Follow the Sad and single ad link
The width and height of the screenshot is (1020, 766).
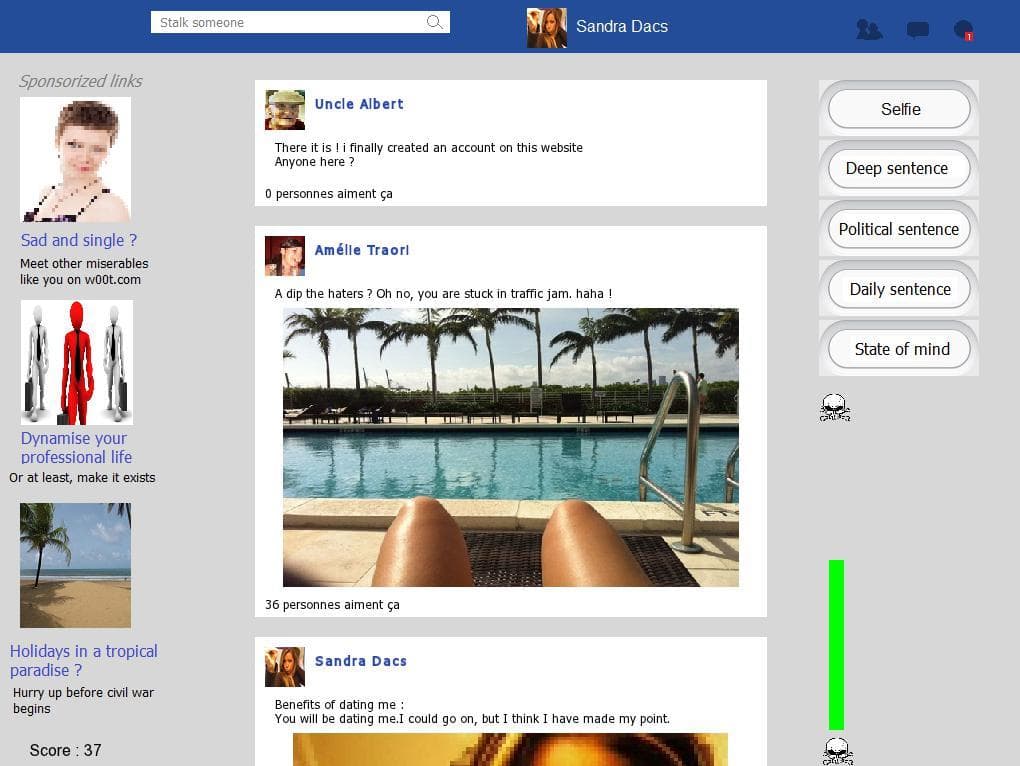pyautogui.click(x=79, y=240)
